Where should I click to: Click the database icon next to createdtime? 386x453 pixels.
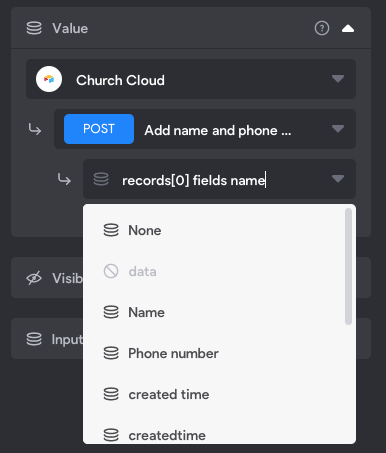111,435
